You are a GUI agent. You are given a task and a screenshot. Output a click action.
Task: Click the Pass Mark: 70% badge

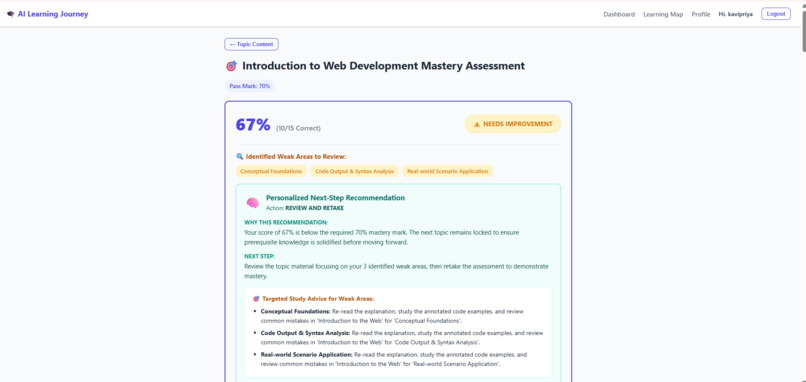pyautogui.click(x=250, y=86)
